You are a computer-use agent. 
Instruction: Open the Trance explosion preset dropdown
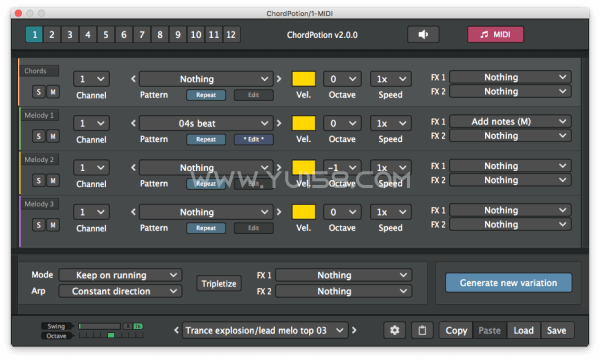point(265,330)
